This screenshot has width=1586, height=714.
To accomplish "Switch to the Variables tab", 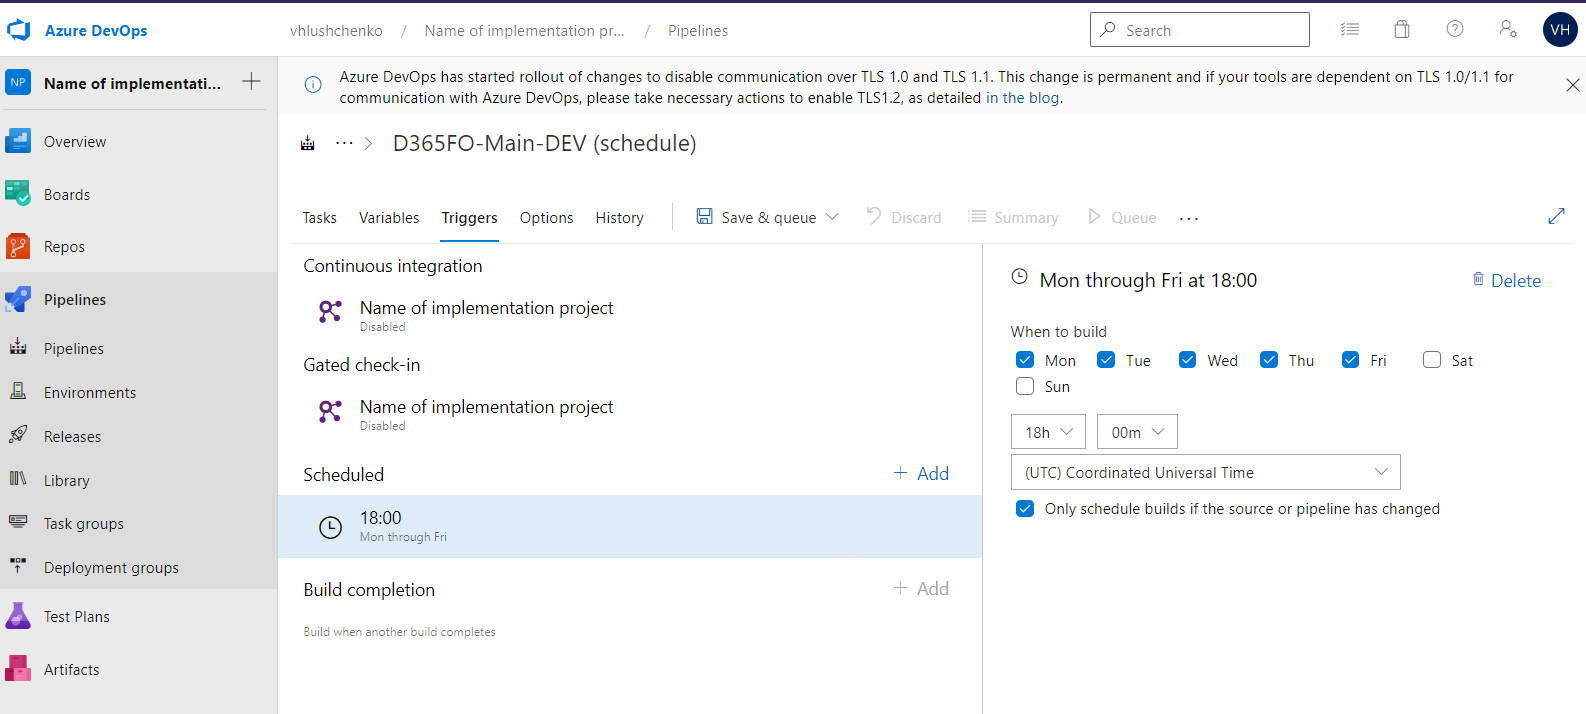I will click(389, 218).
